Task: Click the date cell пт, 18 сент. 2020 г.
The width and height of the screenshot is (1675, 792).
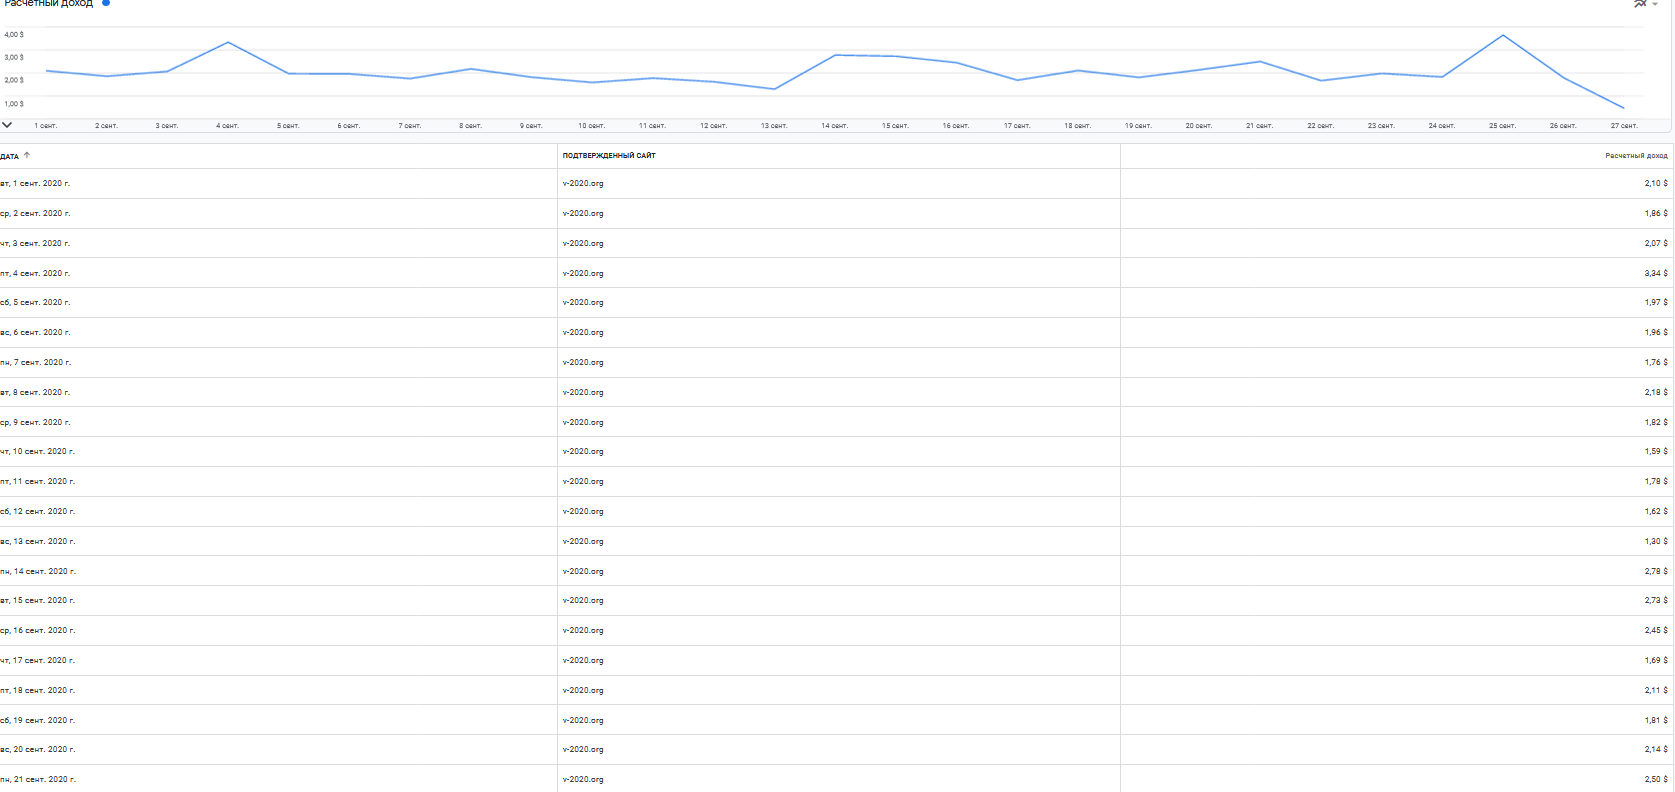Action: 37,691
